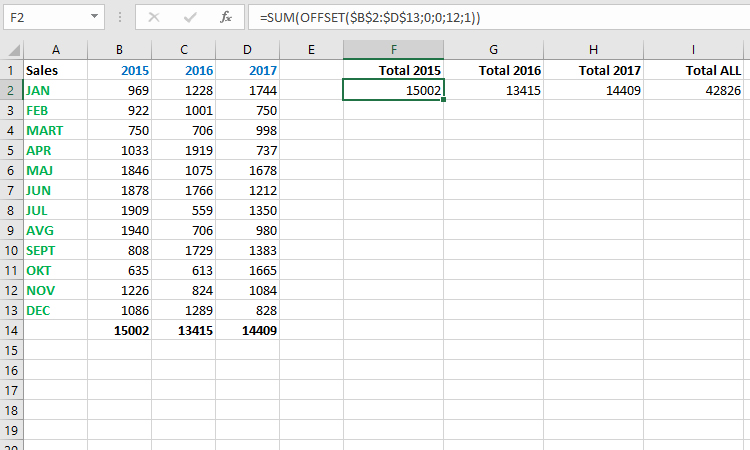This screenshot has width=750, height=450.
Task: Select row 14 header
Action: 11,330
